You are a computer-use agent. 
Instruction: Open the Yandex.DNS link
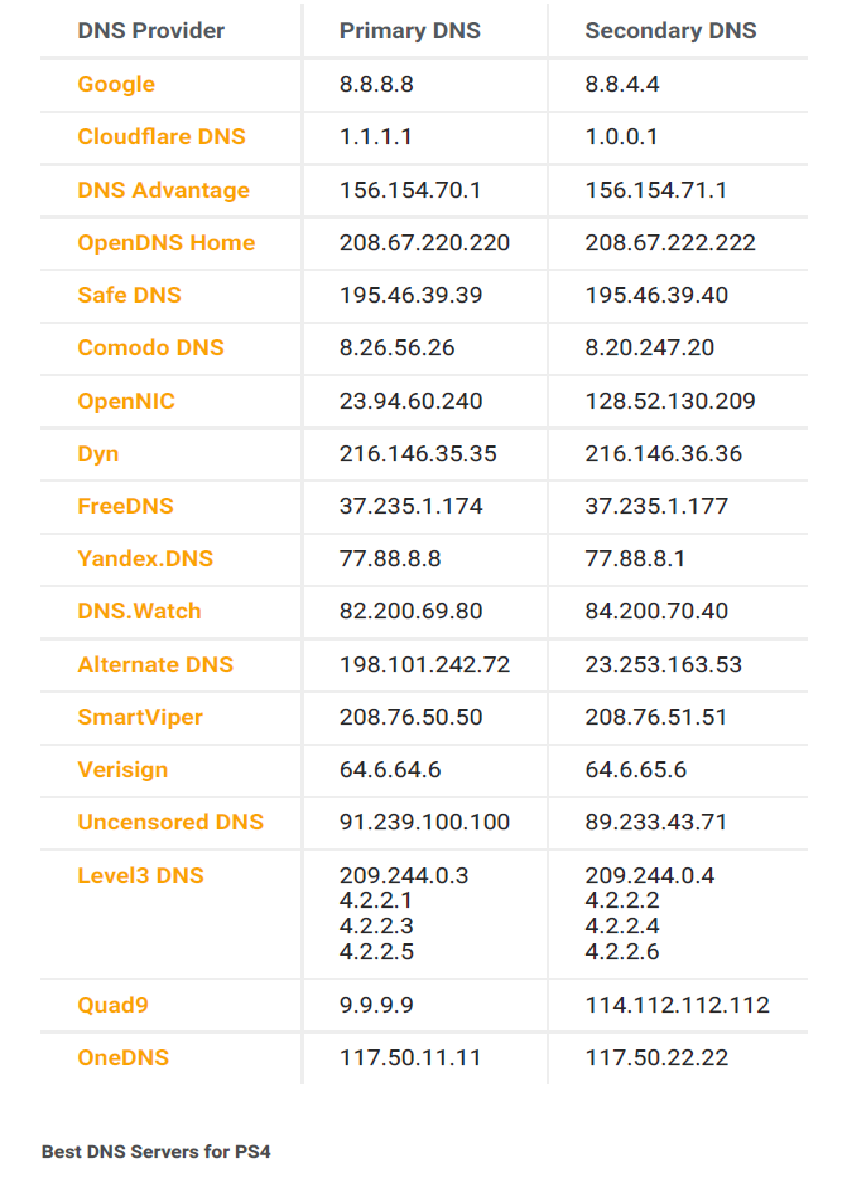click(145, 558)
